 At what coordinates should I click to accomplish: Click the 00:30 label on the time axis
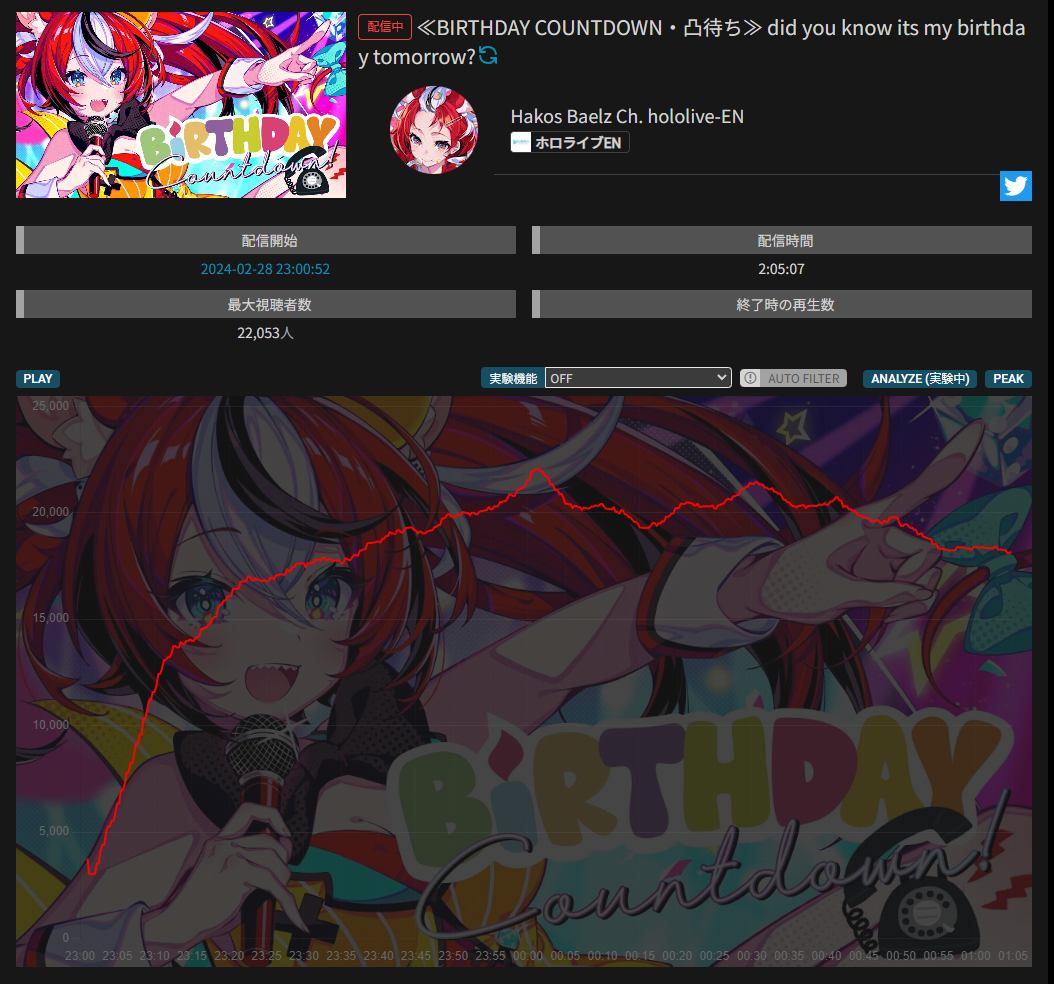point(752,956)
